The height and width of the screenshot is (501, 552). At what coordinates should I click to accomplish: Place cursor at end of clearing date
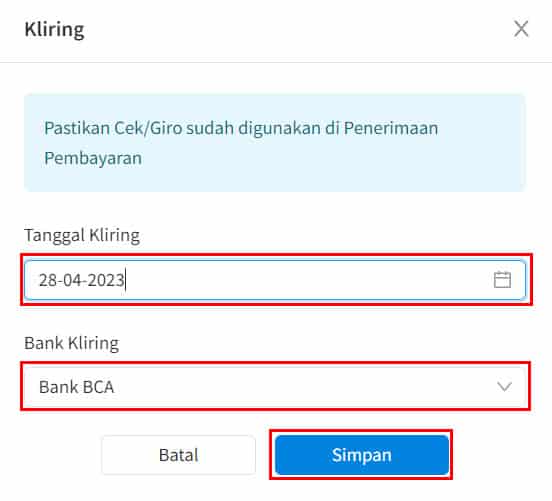(x=125, y=280)
